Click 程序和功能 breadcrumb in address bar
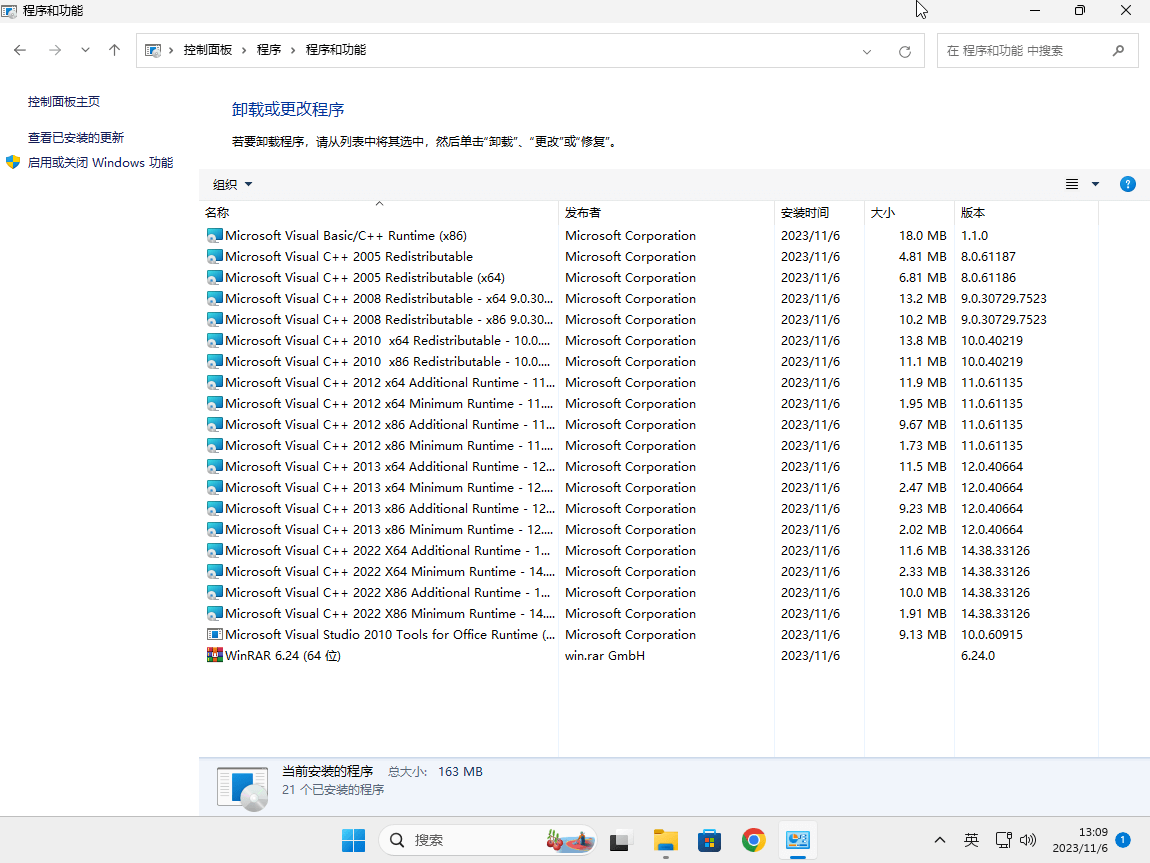 [x=336, y=50]
